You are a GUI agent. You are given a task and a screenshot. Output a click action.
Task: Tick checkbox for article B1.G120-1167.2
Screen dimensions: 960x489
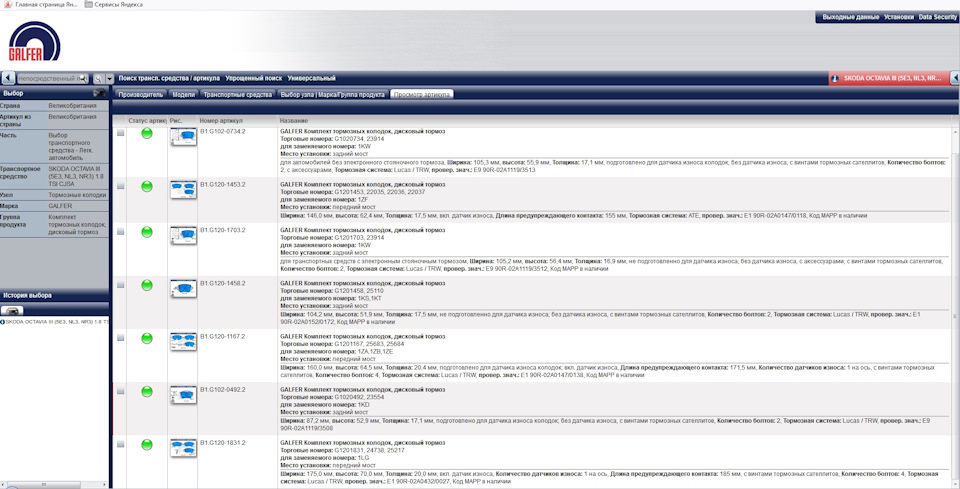point(121,338)
